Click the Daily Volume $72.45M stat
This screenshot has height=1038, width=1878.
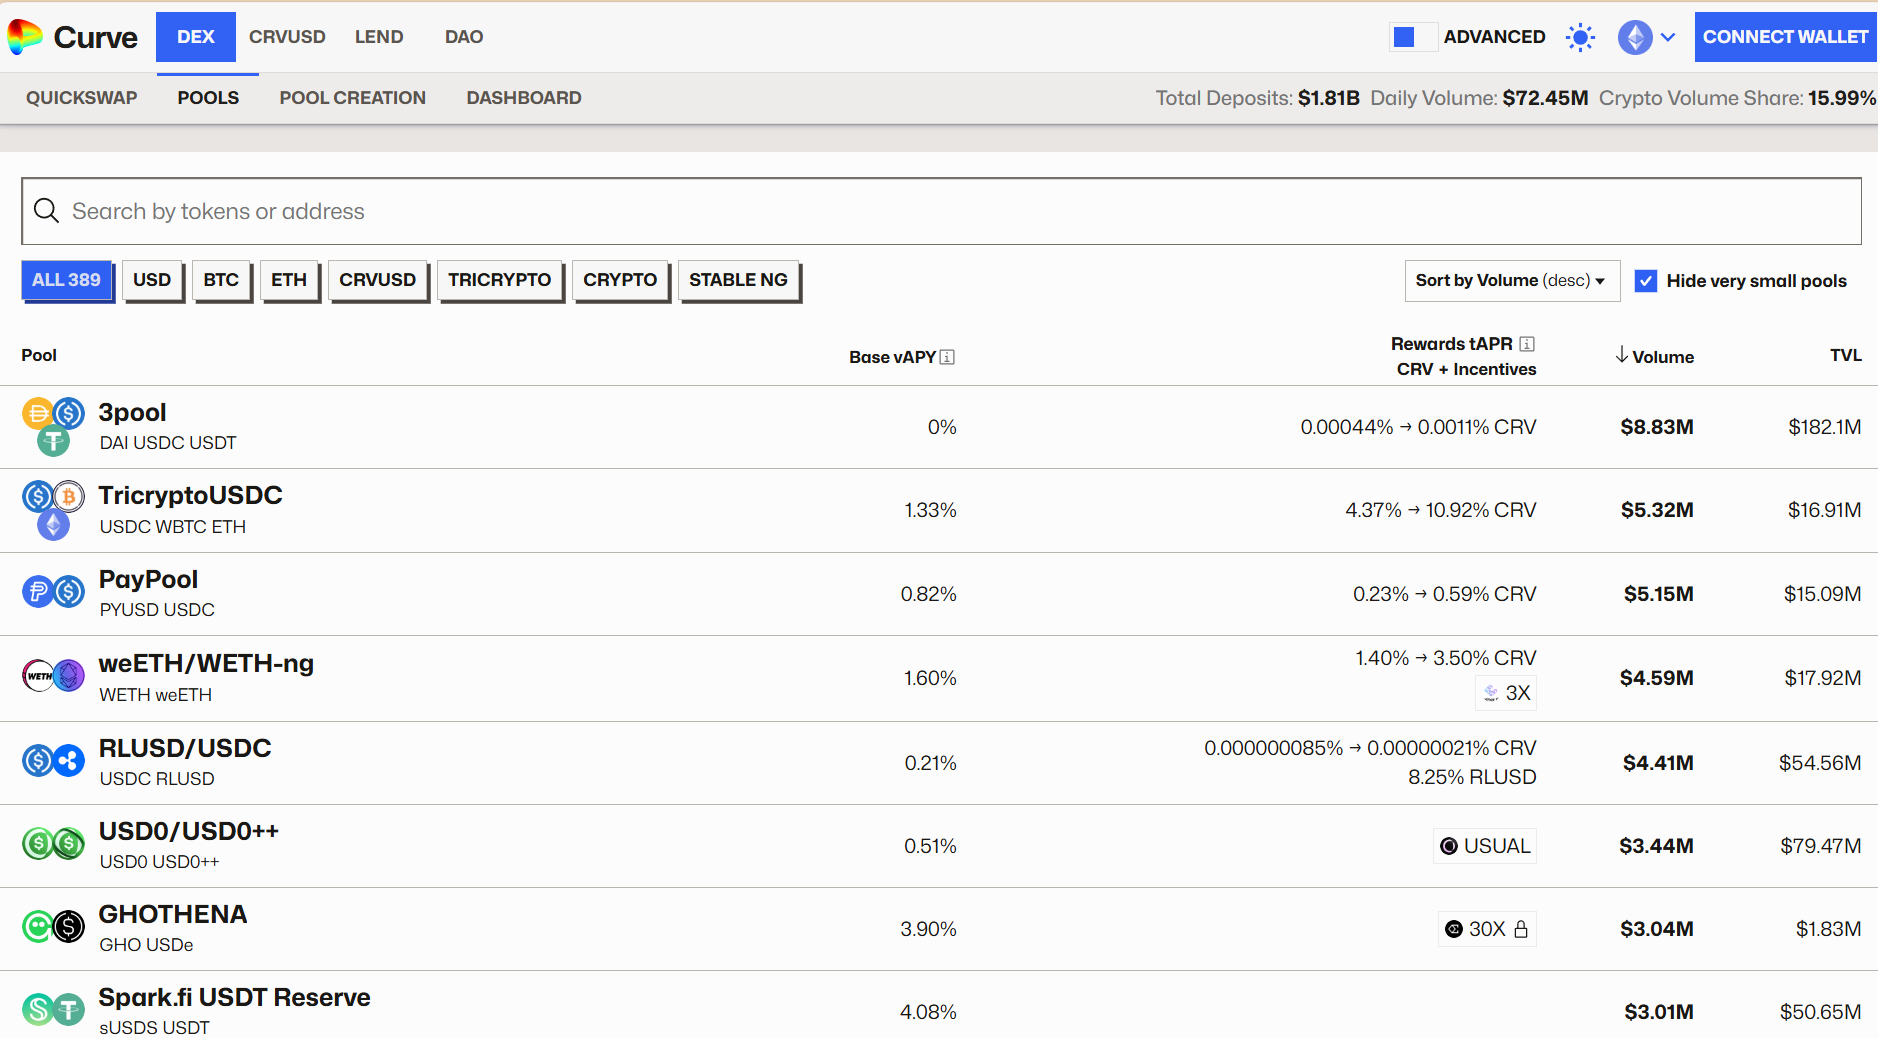point(1479,98)
